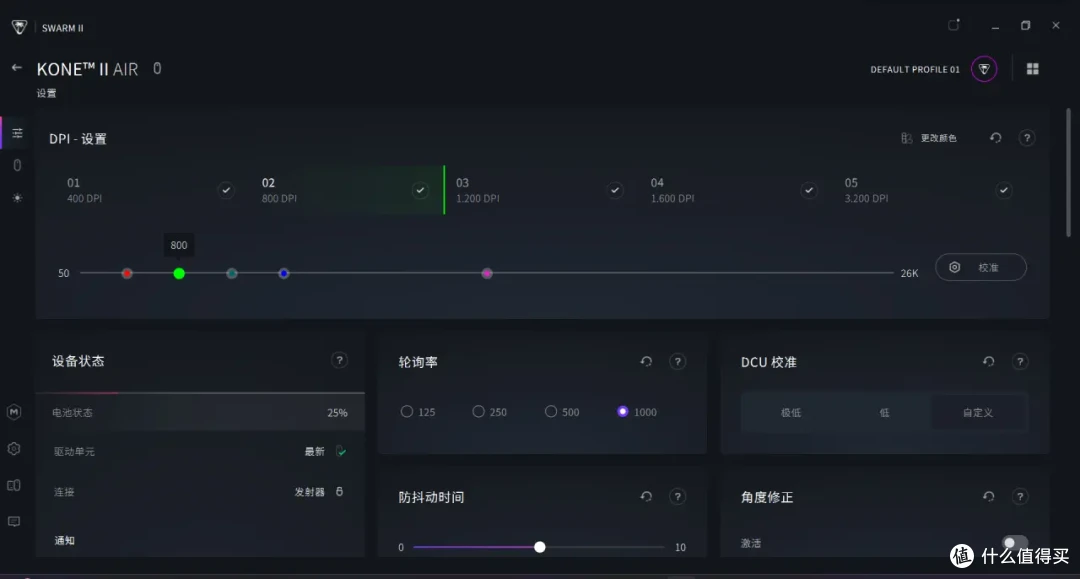Show help for 设备状态 panel
The height and width of the screenshot is (579, 1080).
pyautogui.click(x=339, y=360)
